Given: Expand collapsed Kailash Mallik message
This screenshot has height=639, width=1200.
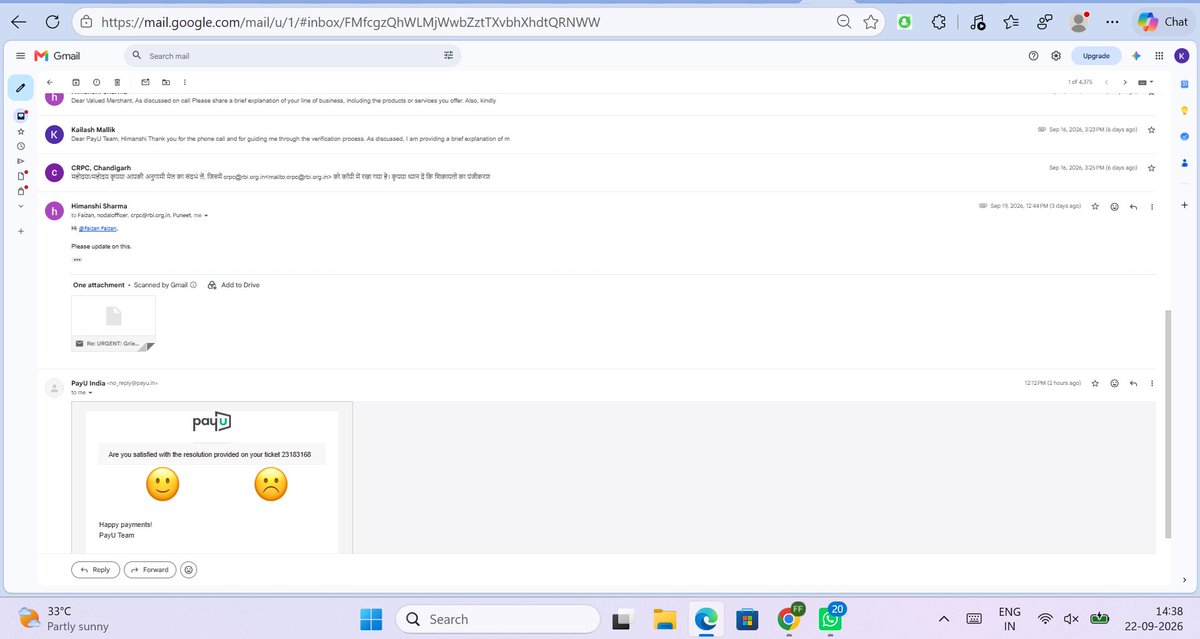Looking at the screenshot, I should click(x=600, y=134).
